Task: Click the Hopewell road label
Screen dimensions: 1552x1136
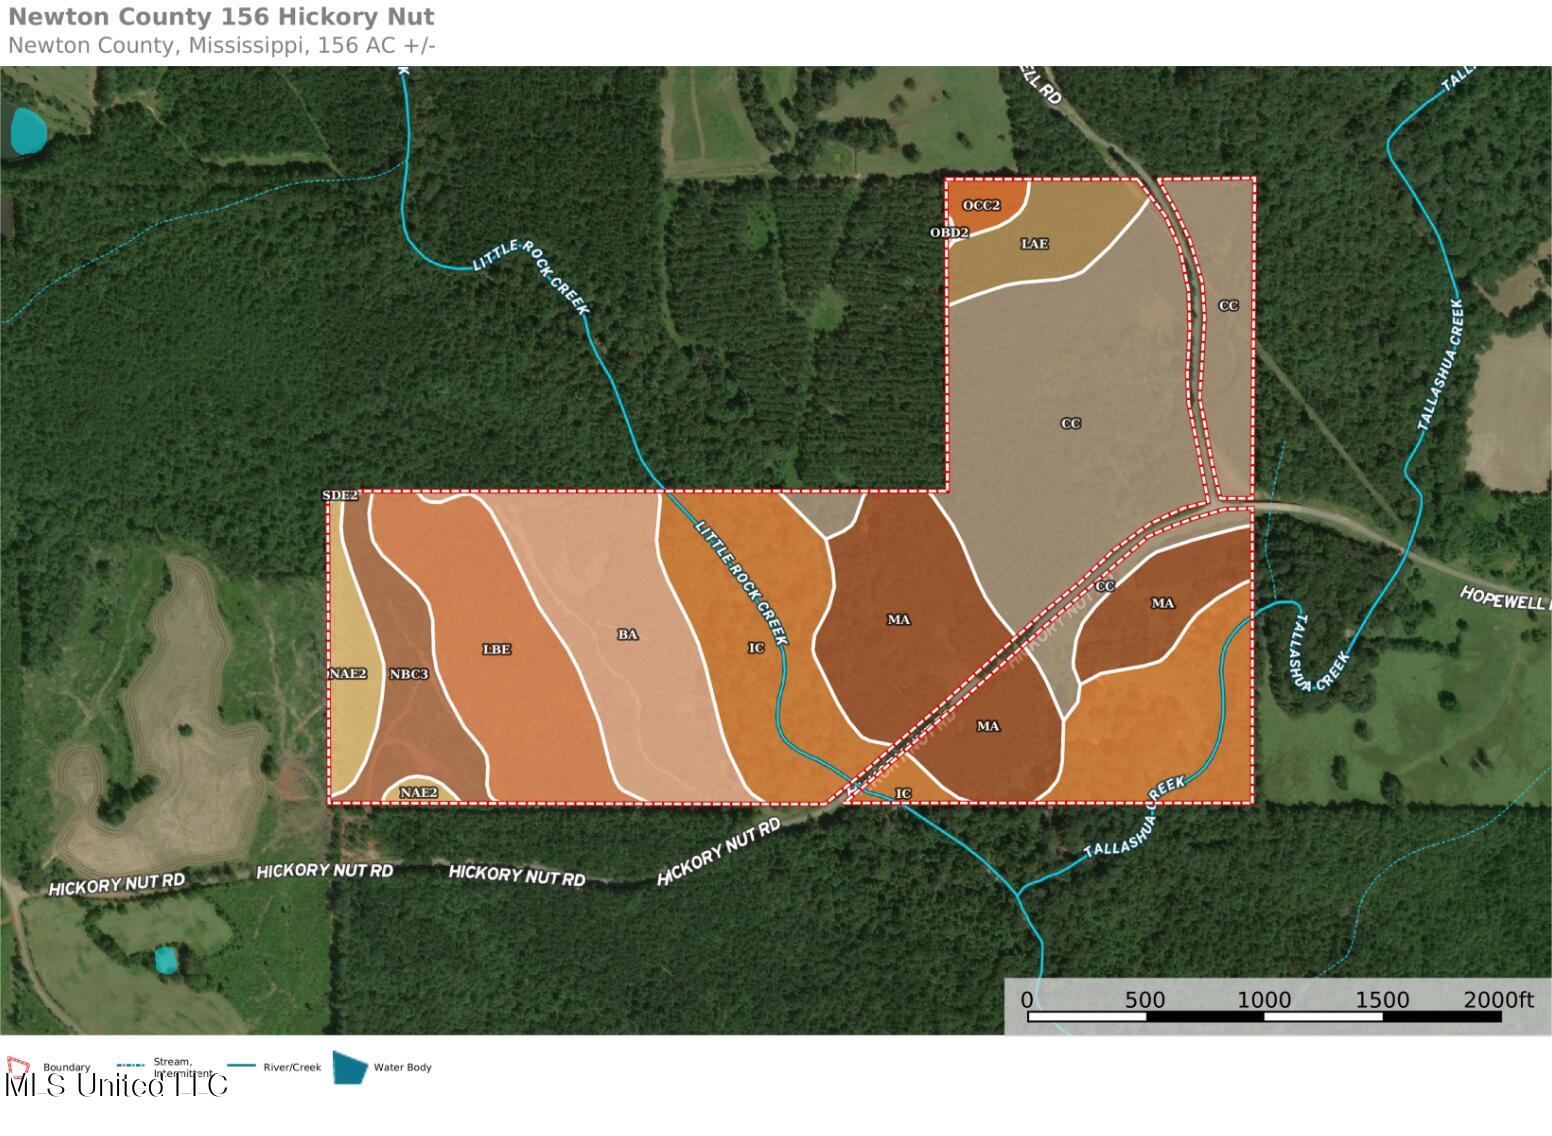Action: (1505, 599)
